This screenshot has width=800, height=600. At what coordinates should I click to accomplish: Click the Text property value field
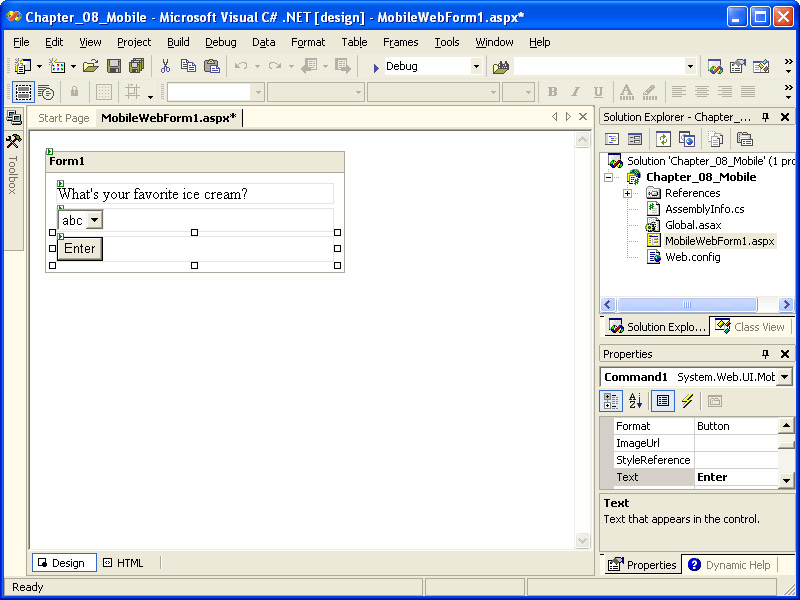tap(735, 477)
